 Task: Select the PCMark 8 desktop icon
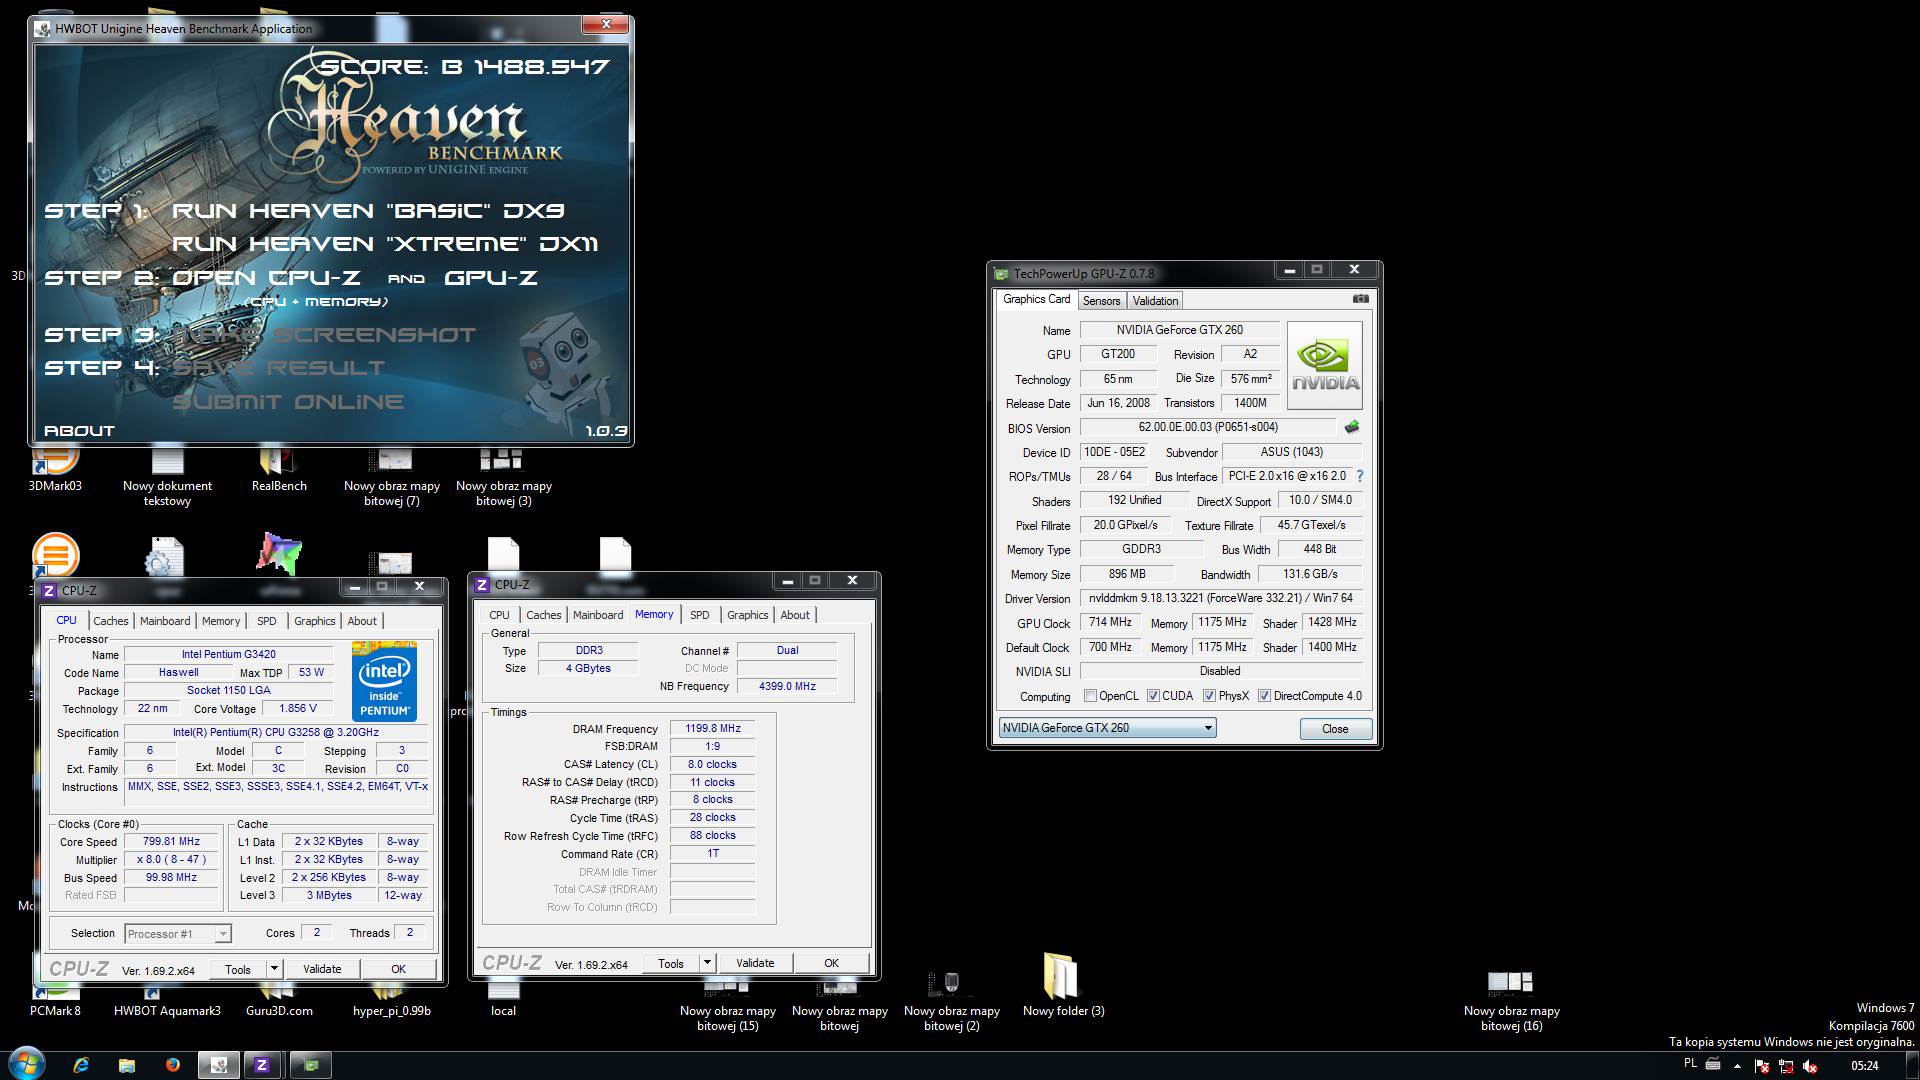pos(55,1002)
